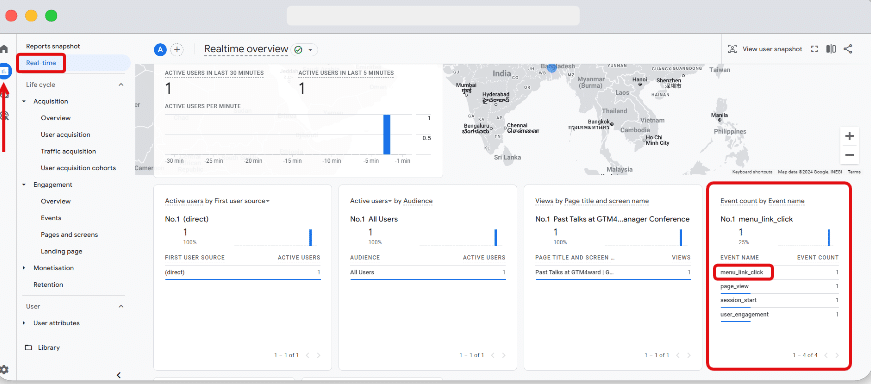Share this report using the share icon
The image size is (871, 384).
[x=848, y=49]
